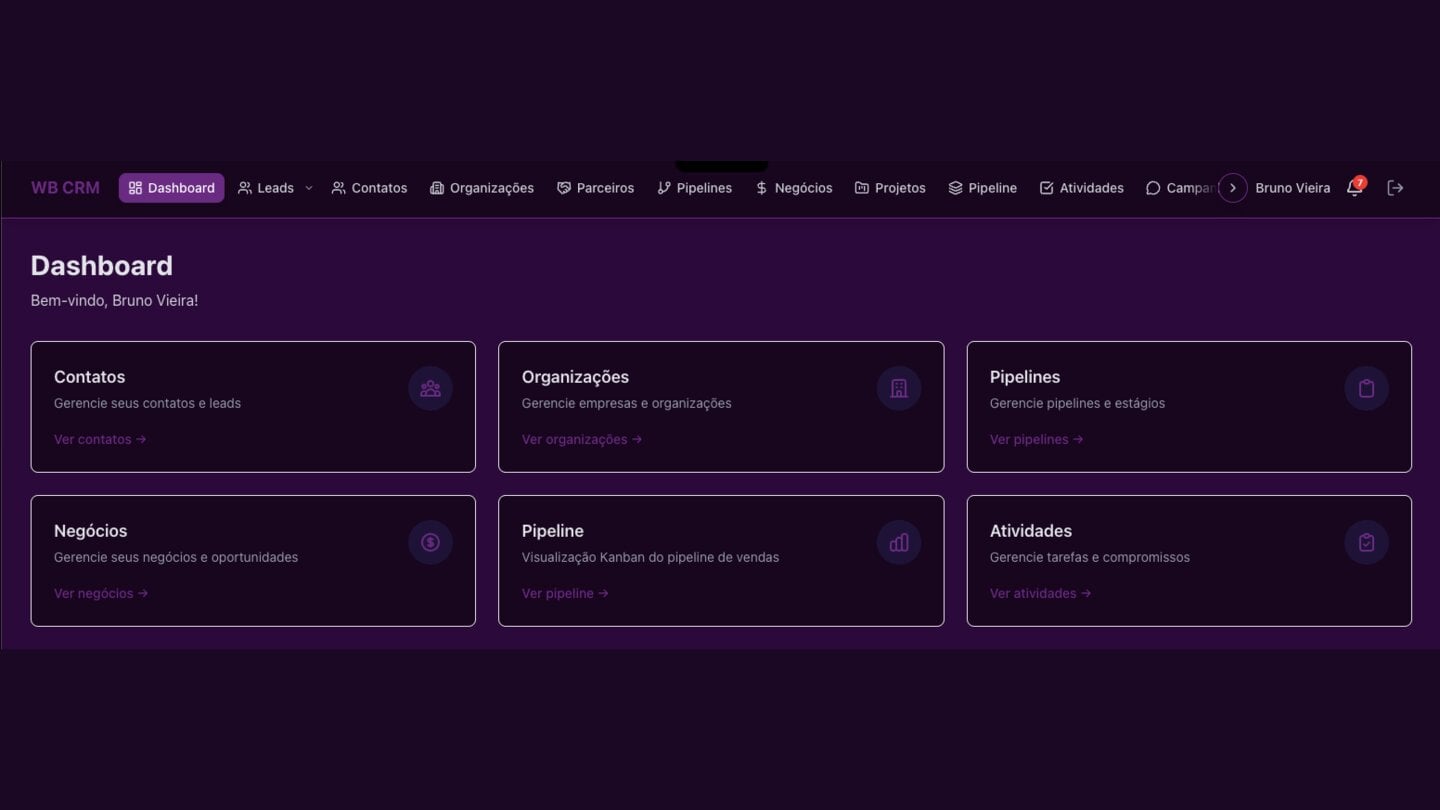The width and height of the screenshot is (1440, 810).
Task: Click the bar chart icon on Pipeline card
Action: click(x=899, y=543)
